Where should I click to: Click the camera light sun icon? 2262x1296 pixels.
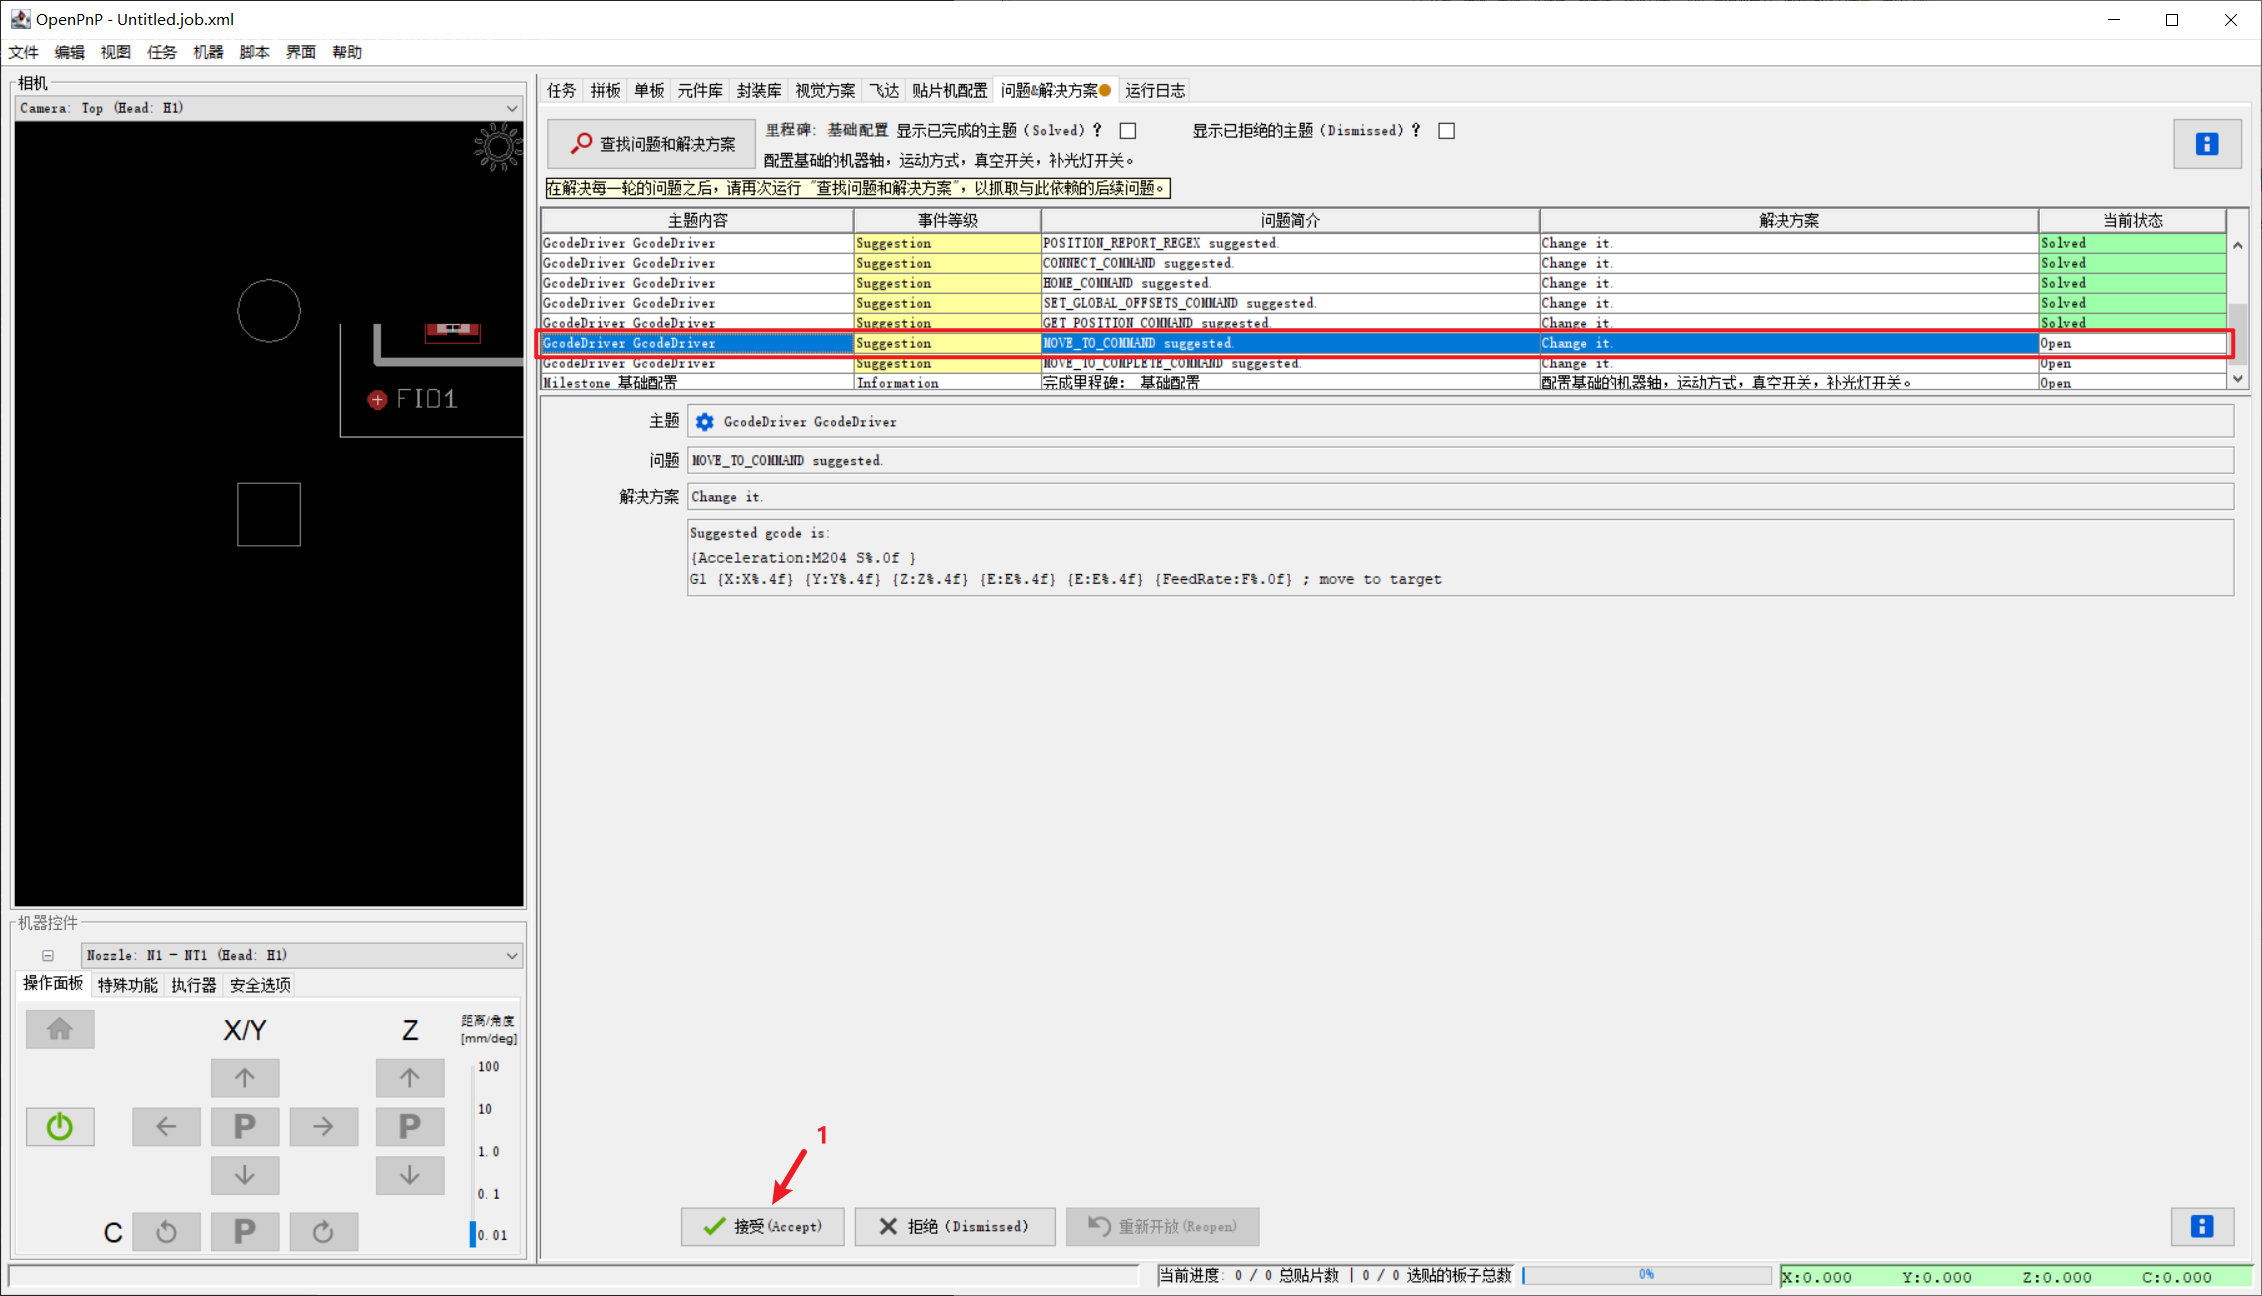point(497,148)
